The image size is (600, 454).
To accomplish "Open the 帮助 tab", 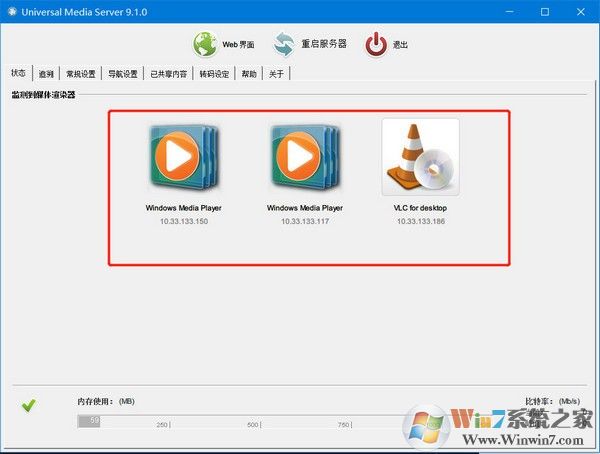I will tap(249, 74).
